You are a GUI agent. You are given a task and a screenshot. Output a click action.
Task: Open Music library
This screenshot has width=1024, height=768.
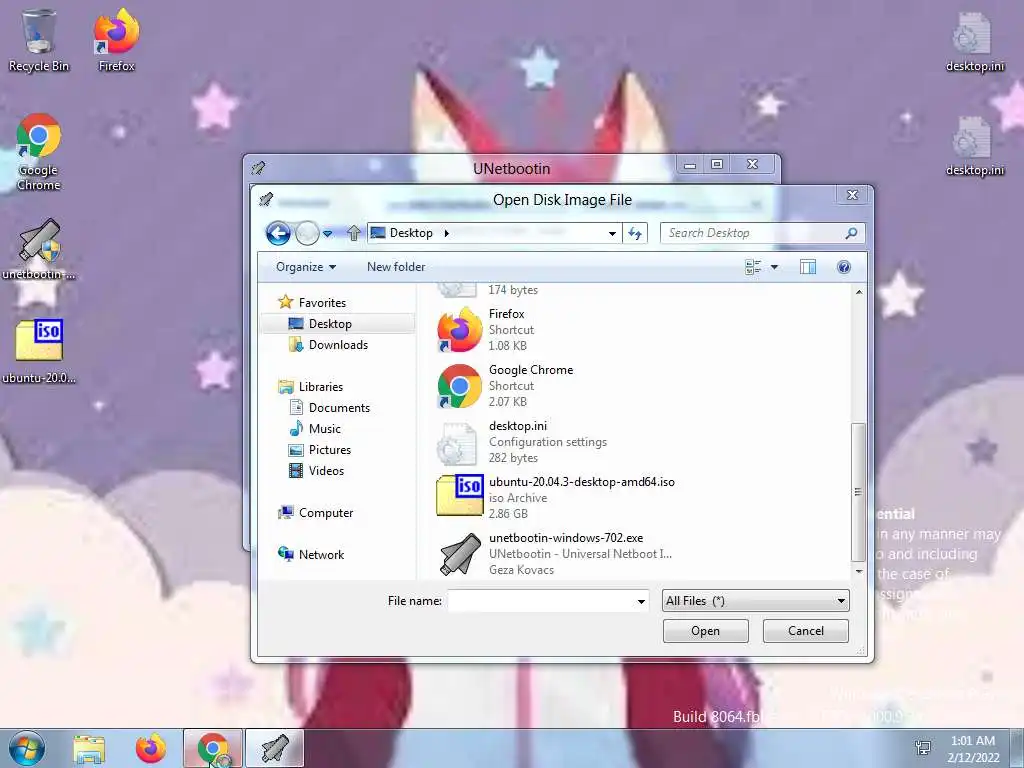click(x=325, y=428)
